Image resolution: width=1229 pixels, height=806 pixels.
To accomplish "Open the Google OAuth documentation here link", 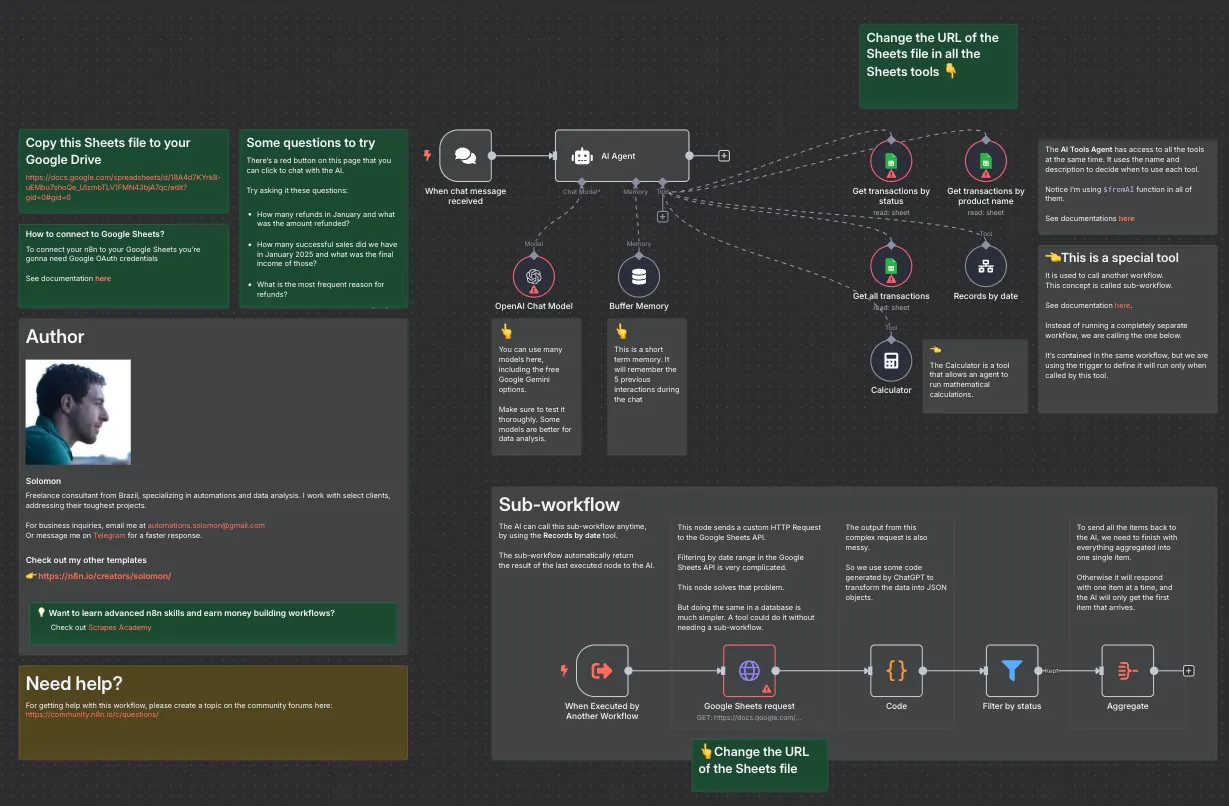I will pyautogui.click(x=103, y=278).
